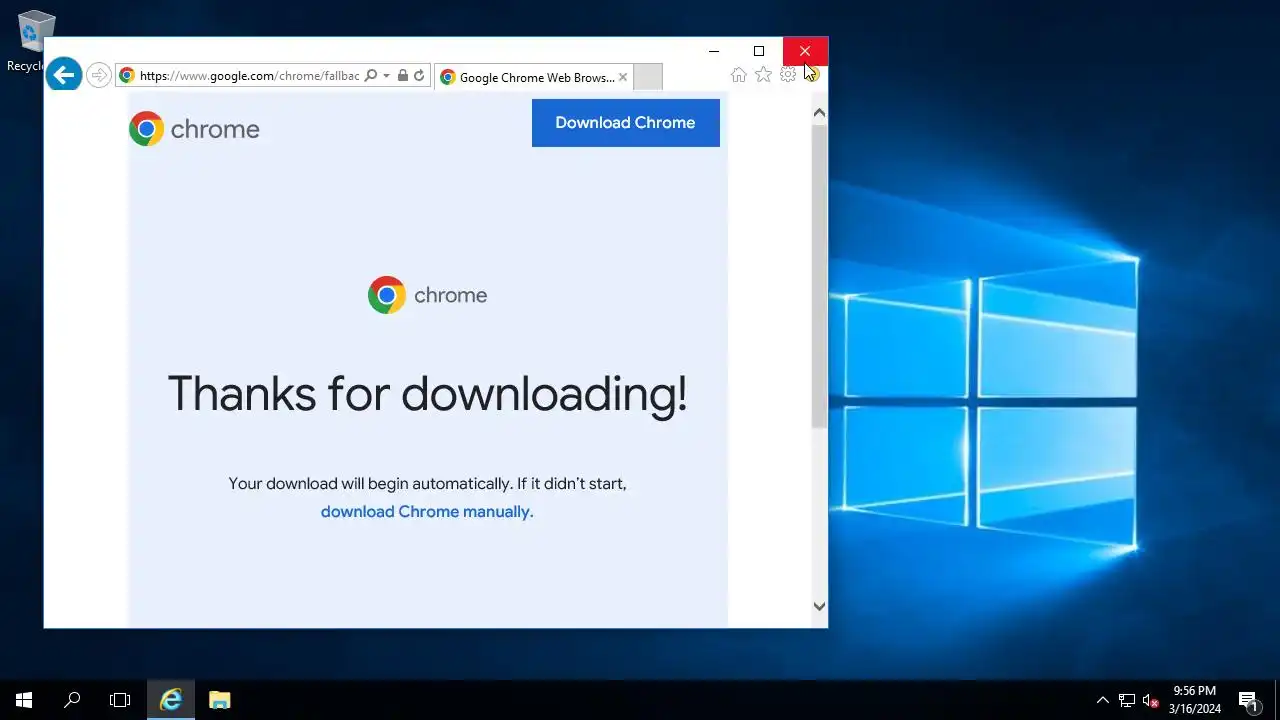Click the download Chrome manually link
1280x720 pixels.
pyautogui.click(x=427, y=511)
